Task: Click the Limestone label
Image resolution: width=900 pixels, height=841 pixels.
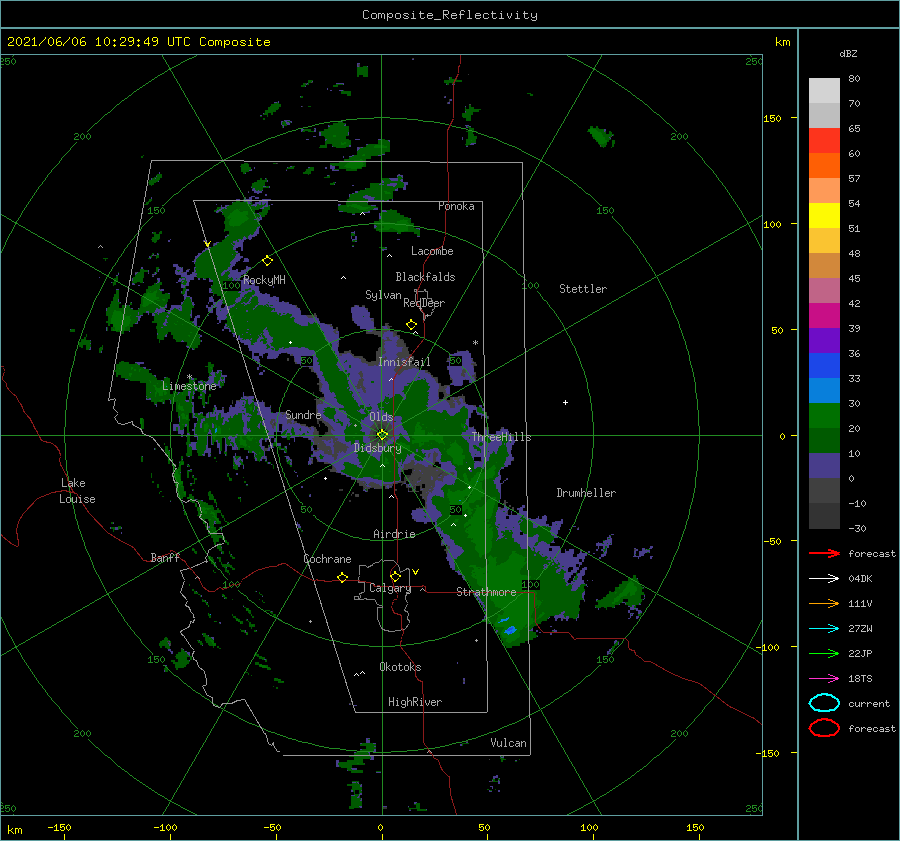Action: coord(189,386)
